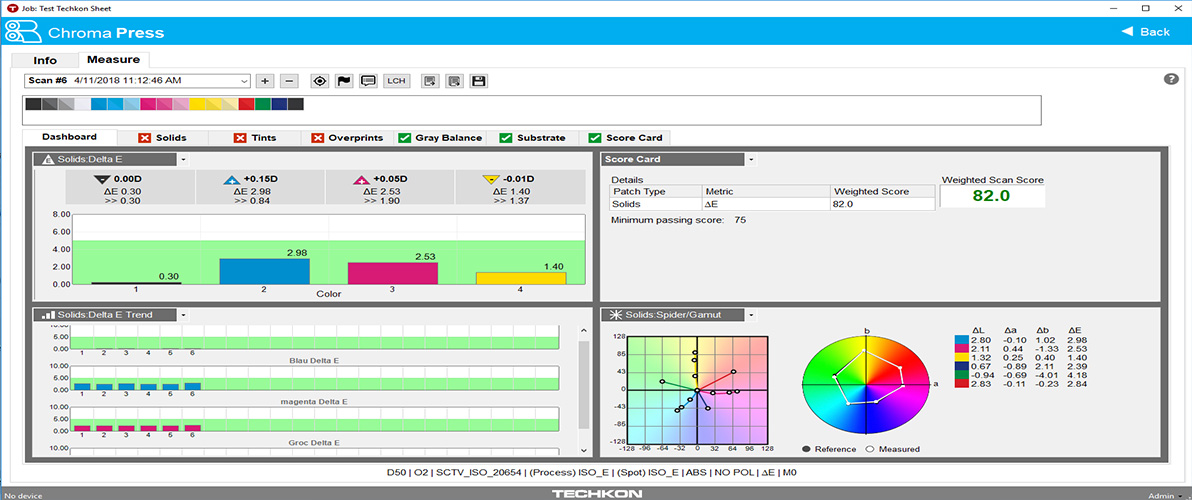This screenshot has height=500, width=1192.
Task: Select the solid magenta patch in color strip
Action: pos(147,103)
